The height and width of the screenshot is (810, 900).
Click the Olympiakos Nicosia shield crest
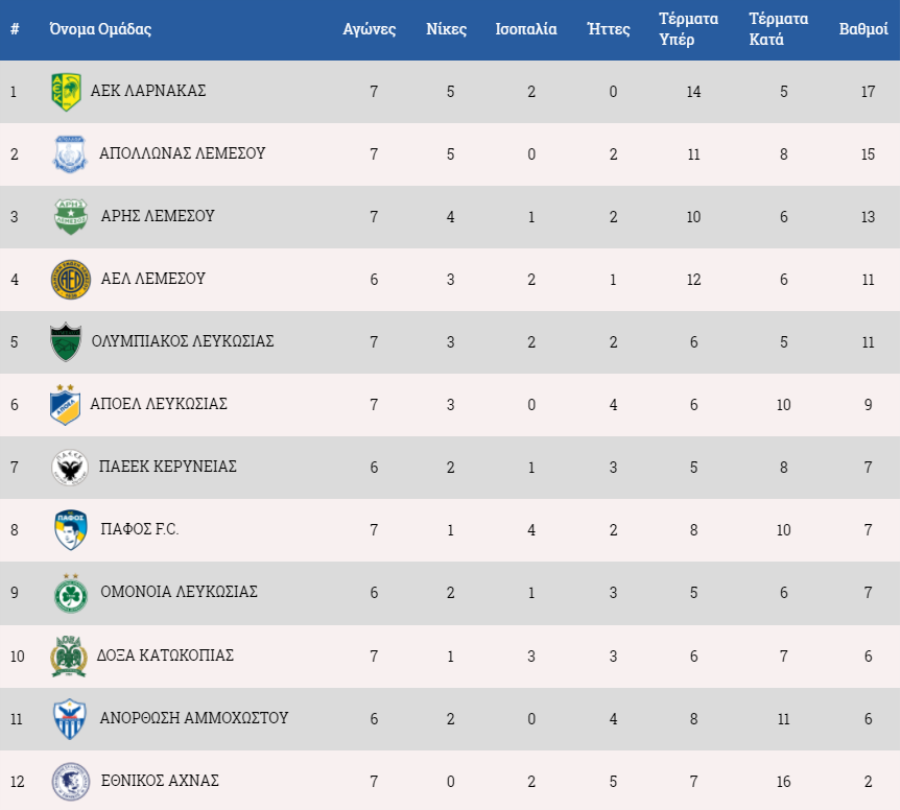[66, 342]
